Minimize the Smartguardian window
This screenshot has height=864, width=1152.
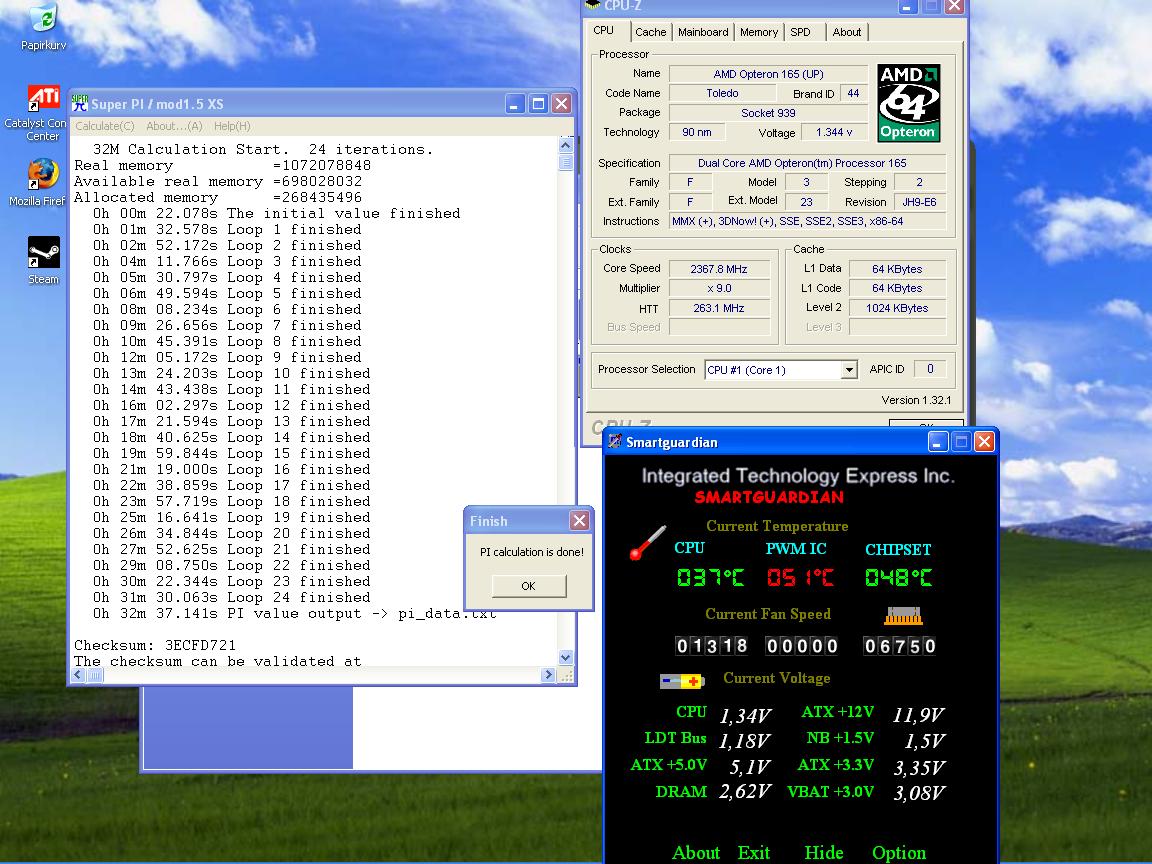(x=937, y=442)
